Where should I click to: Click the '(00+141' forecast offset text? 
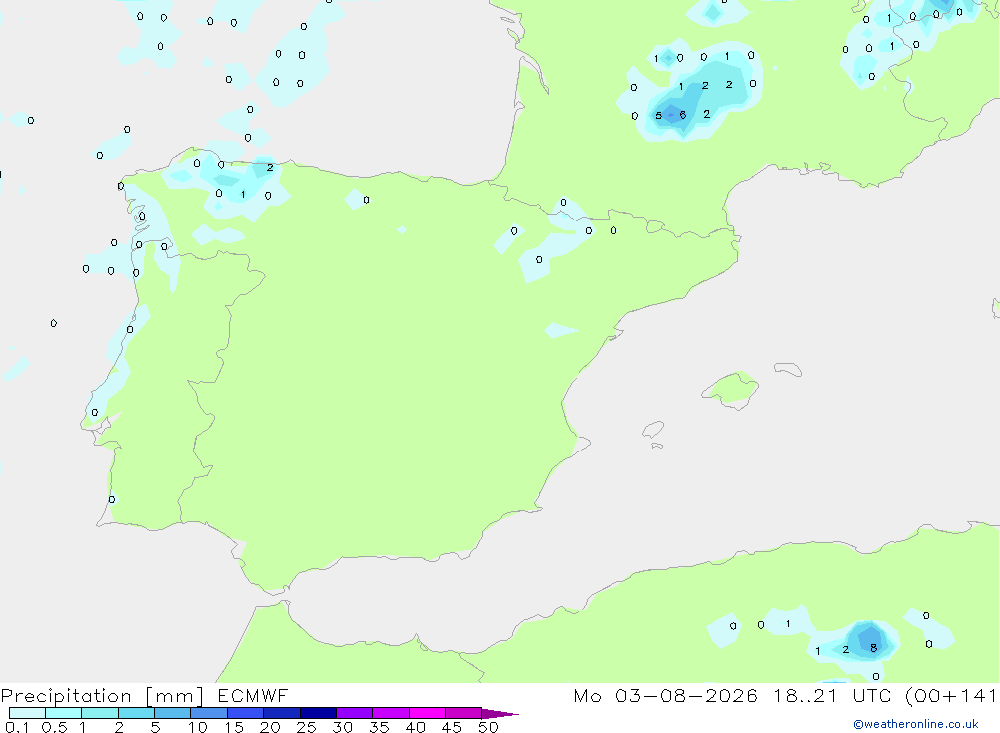point(951,696)
